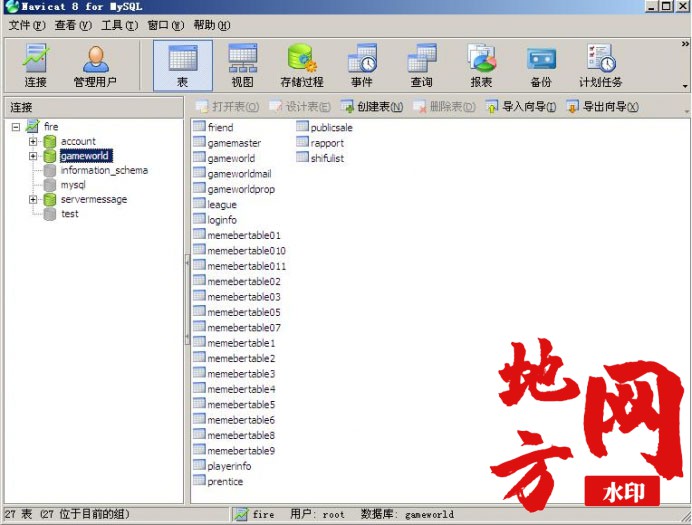
Task: Expand the account database node
Action: pos(33,142)
